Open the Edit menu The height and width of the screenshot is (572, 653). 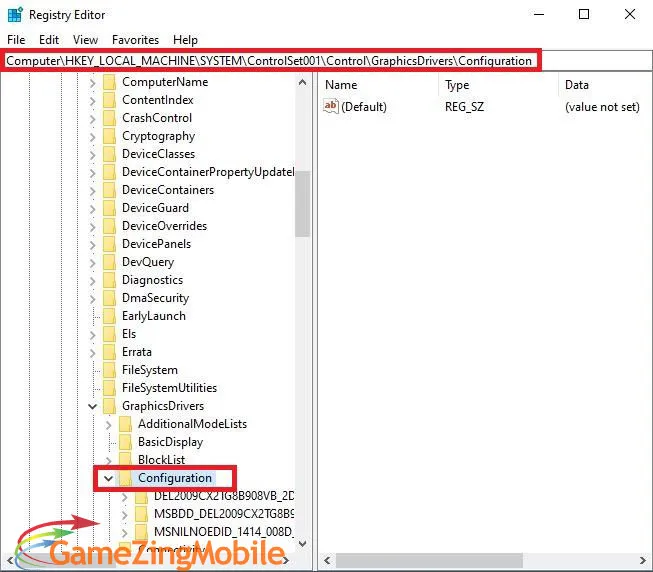pyautogui.click(x=49, y=40)
